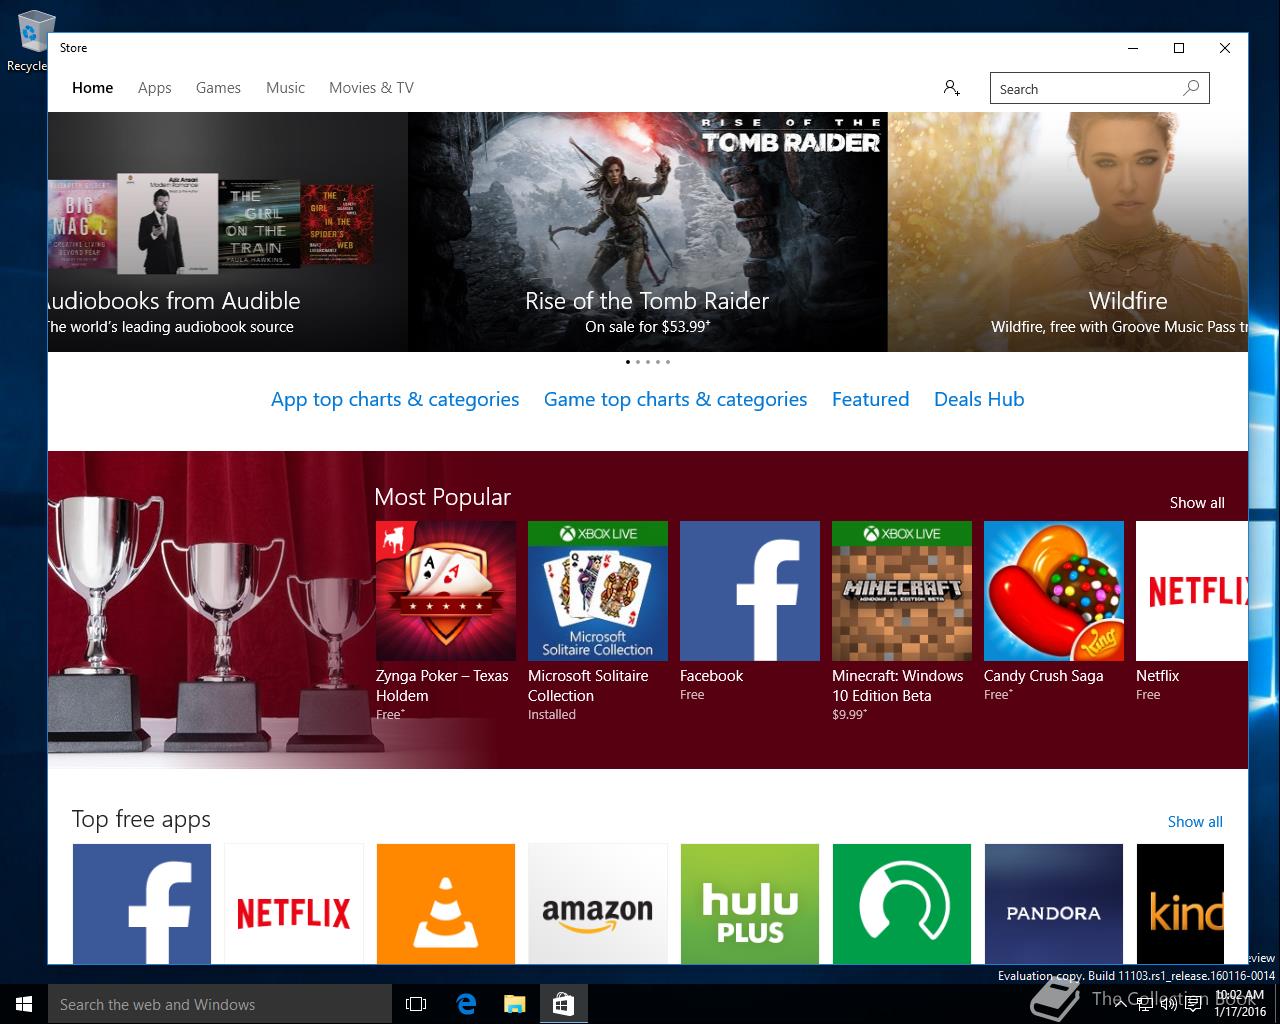Click Store icon on taskbar
This screenshot has width=1280, height=1024.
(563, 1004)
